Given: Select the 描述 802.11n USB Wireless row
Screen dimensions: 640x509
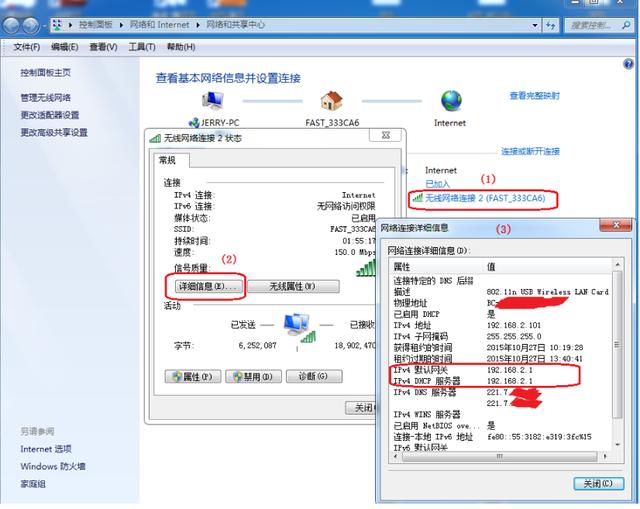Looking at the screenshot, I should (501, 292).
